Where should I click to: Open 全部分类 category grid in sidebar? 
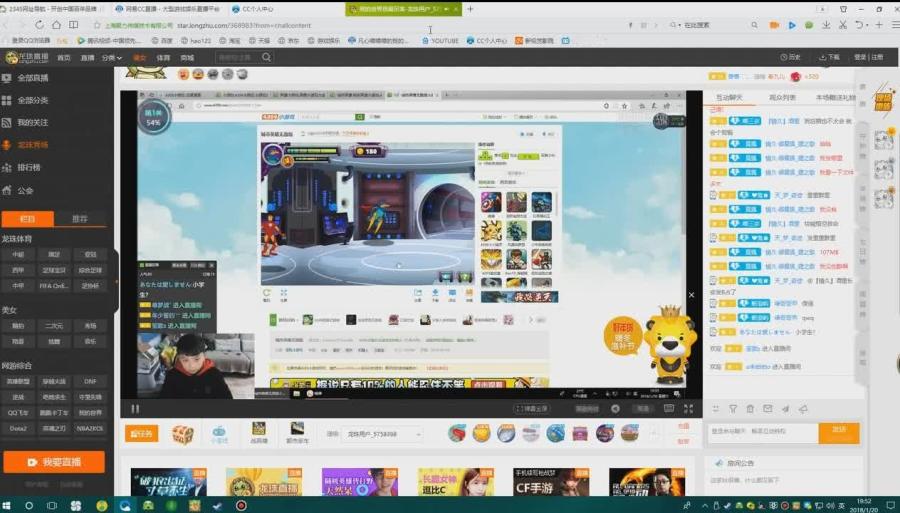pos(32,100)
